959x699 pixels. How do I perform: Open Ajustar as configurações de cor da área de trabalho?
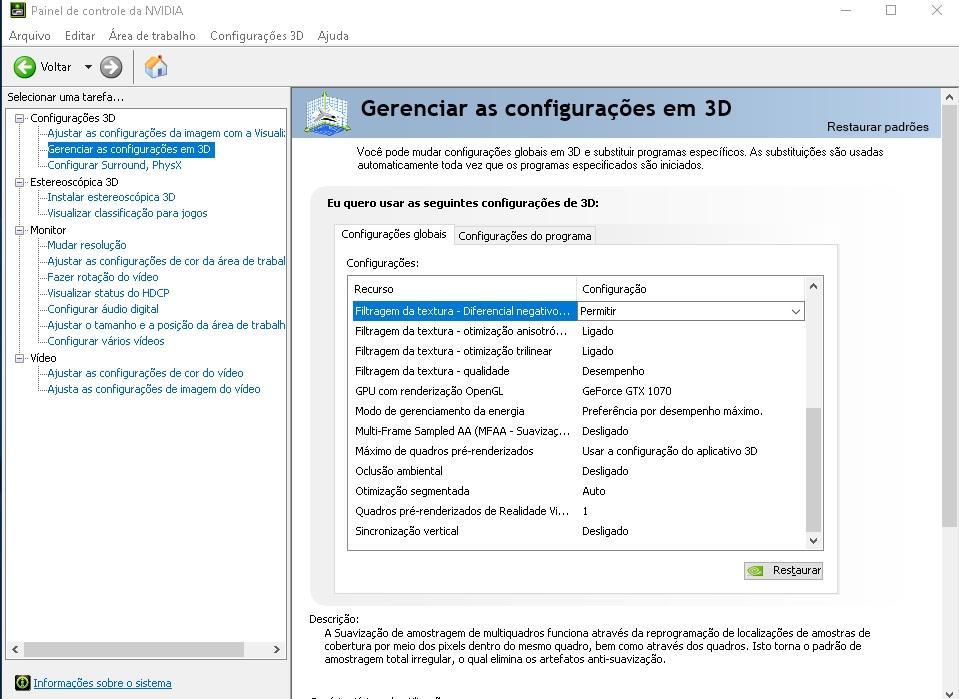pos(166,261)
